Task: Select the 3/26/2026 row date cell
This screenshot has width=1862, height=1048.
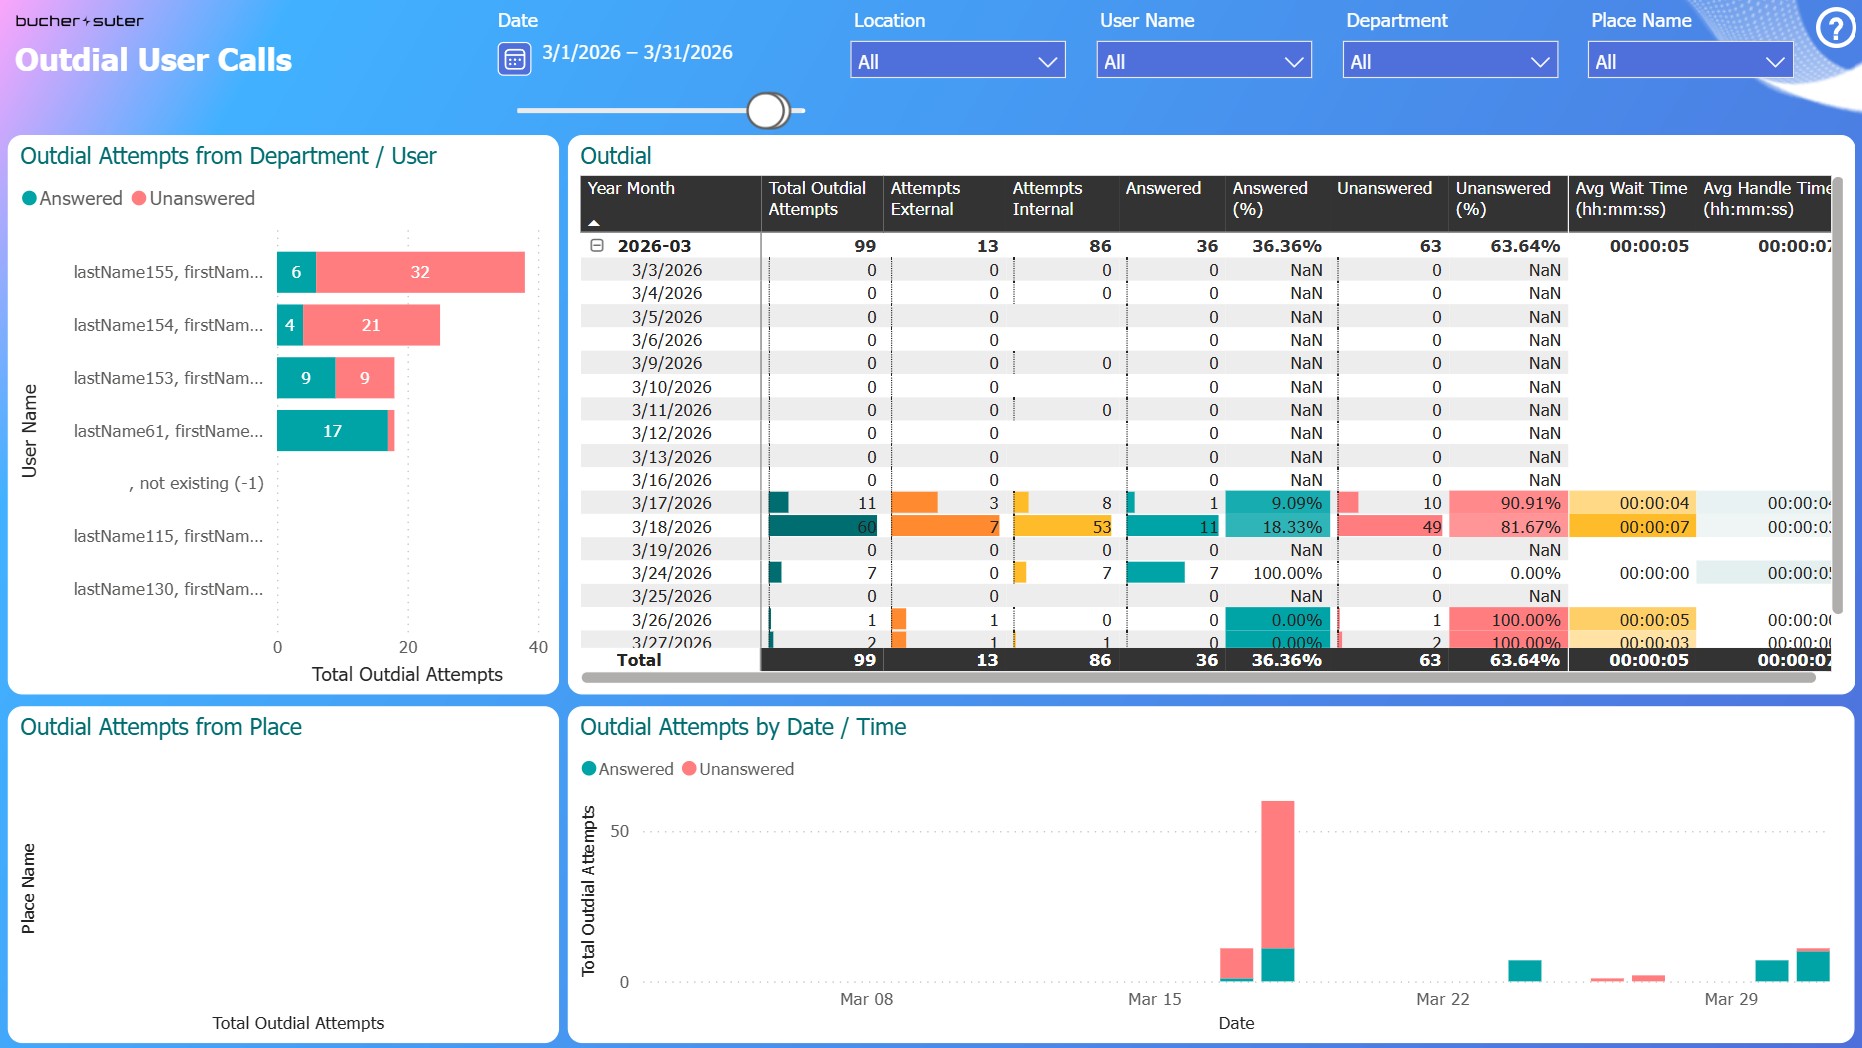Action: [671, 620]
